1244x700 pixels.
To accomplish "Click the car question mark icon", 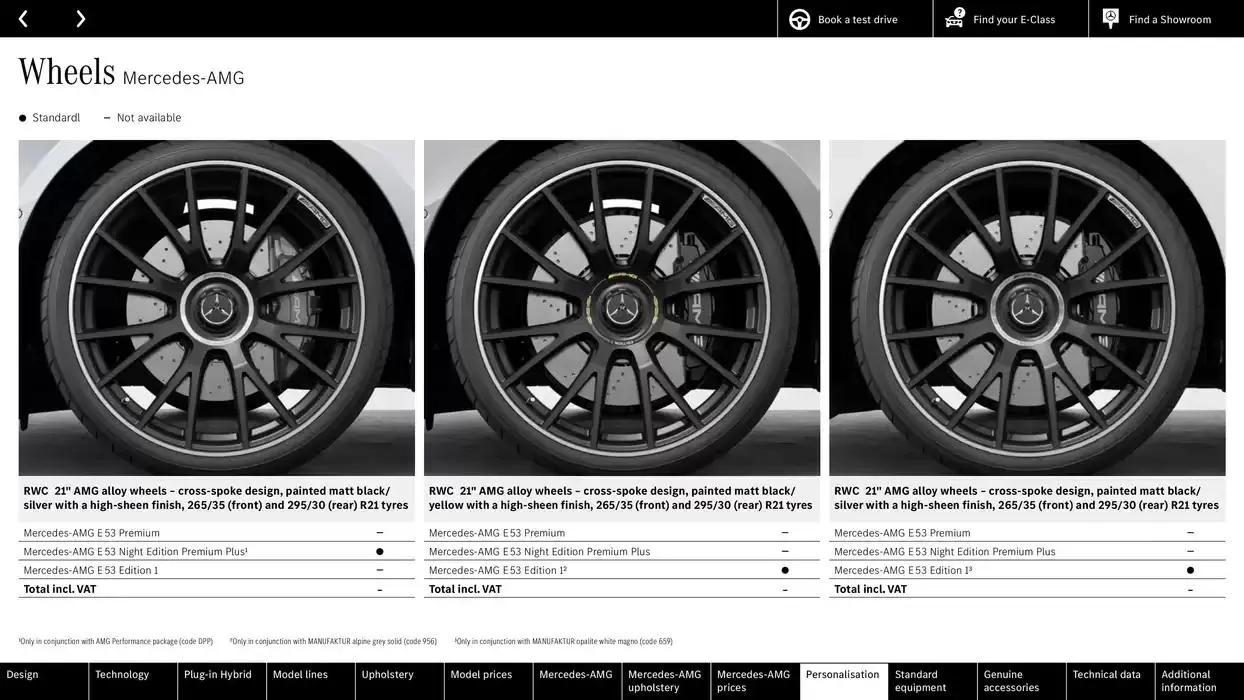I will click(955, 18).
